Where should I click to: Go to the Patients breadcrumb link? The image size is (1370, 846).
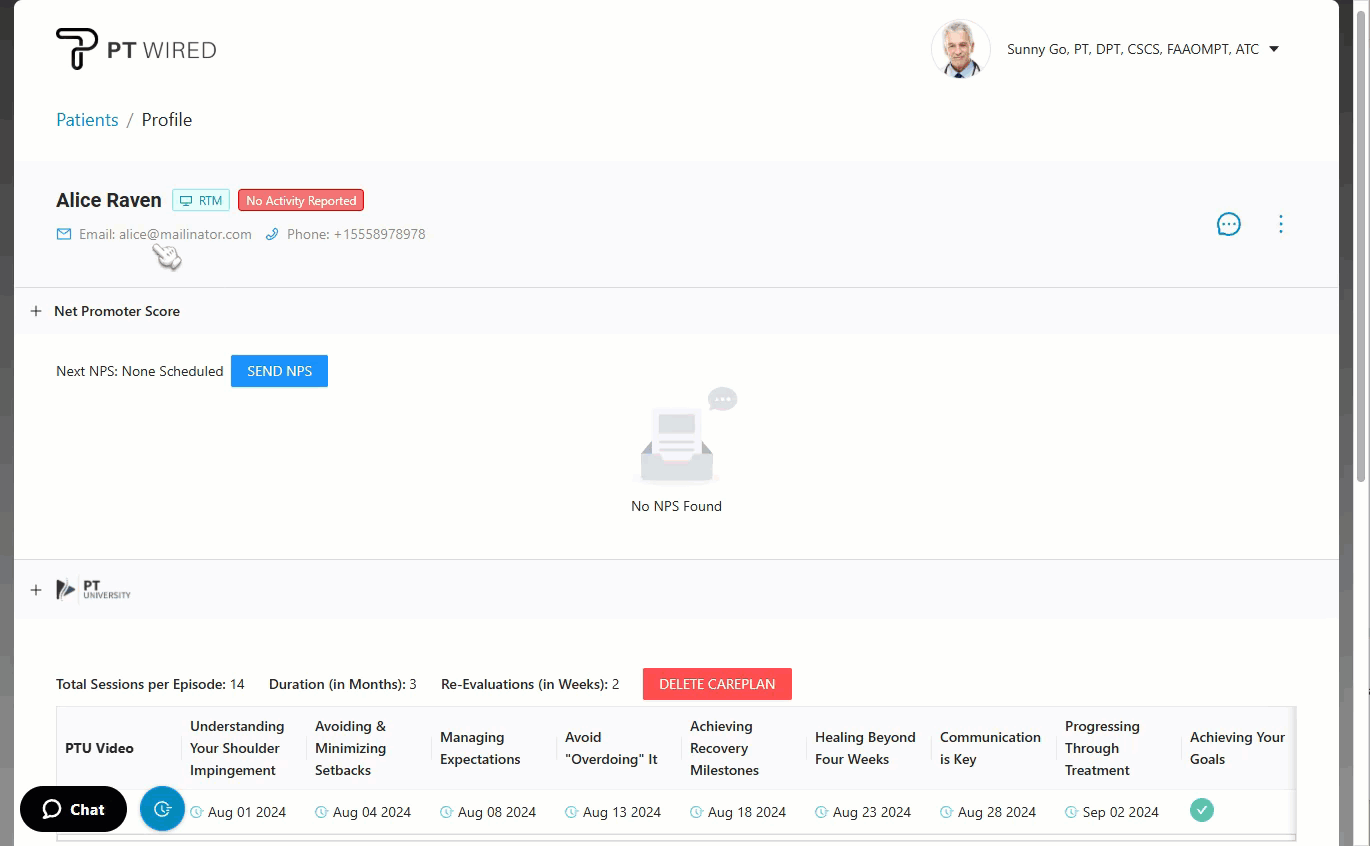click(87, 120)
